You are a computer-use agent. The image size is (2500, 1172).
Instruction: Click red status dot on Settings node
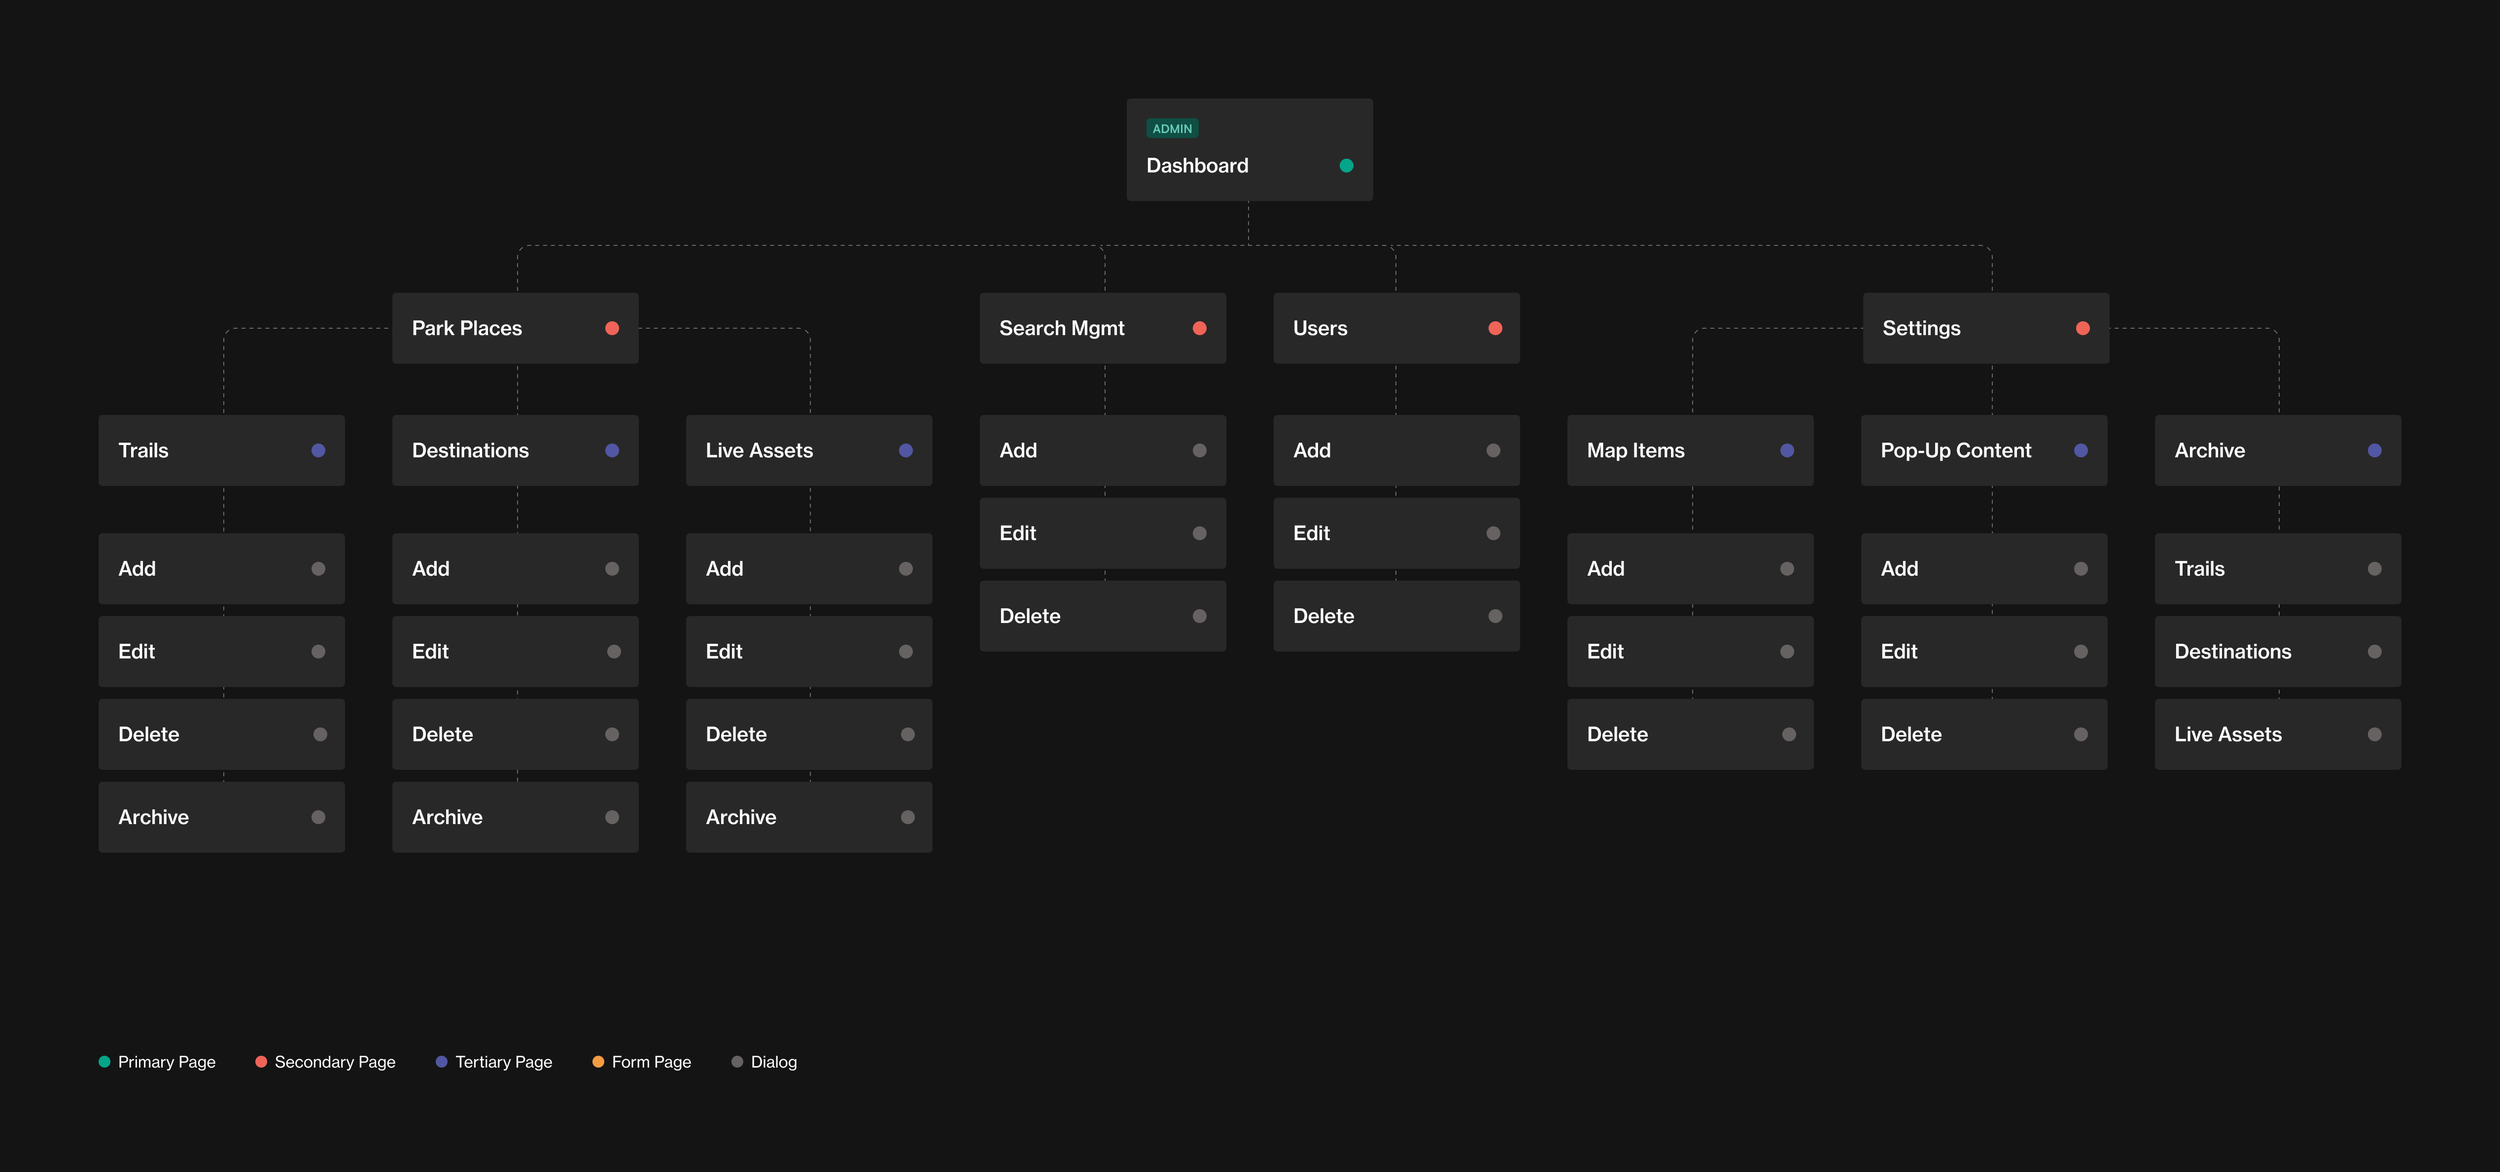tap(2082, 328)
